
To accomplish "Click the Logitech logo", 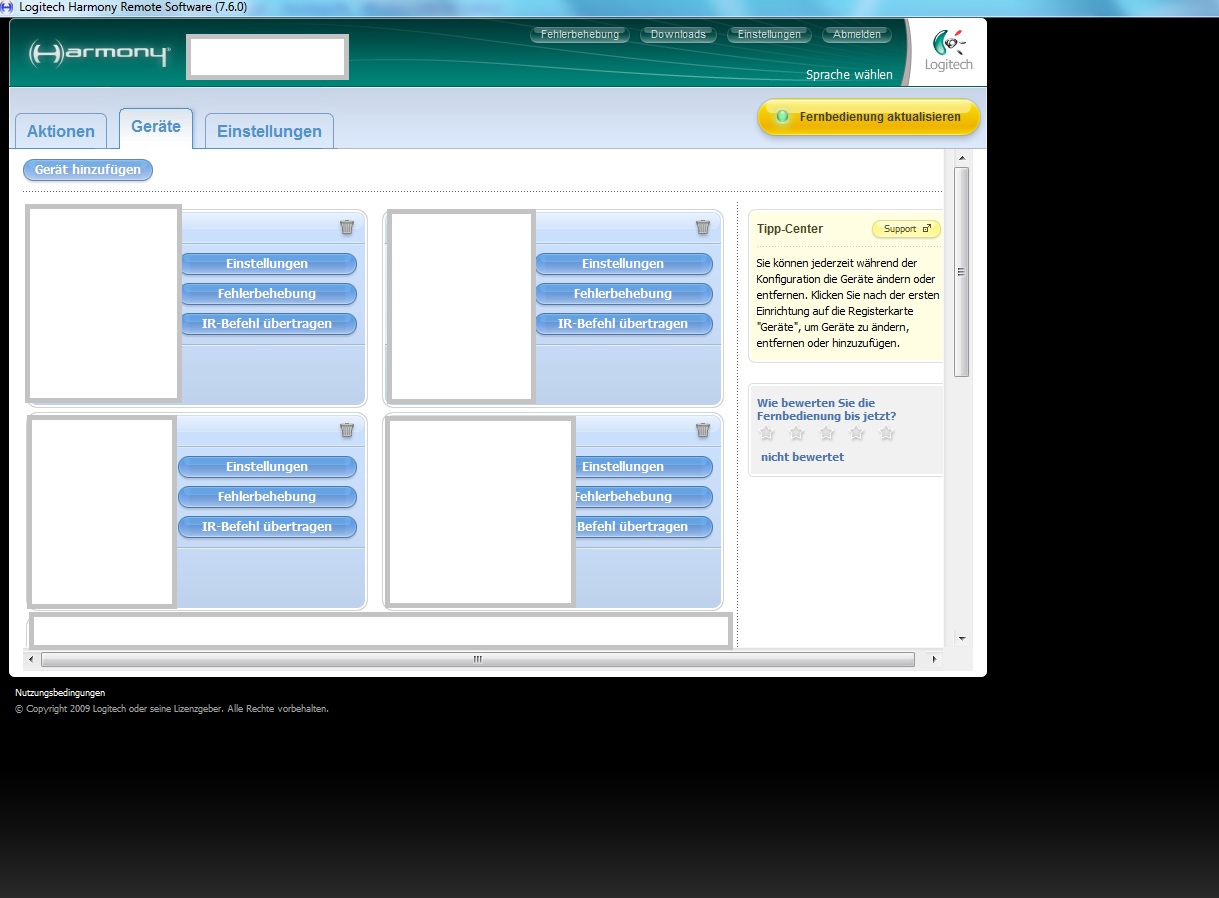I will pyautogui.click(x=948, y=52).
